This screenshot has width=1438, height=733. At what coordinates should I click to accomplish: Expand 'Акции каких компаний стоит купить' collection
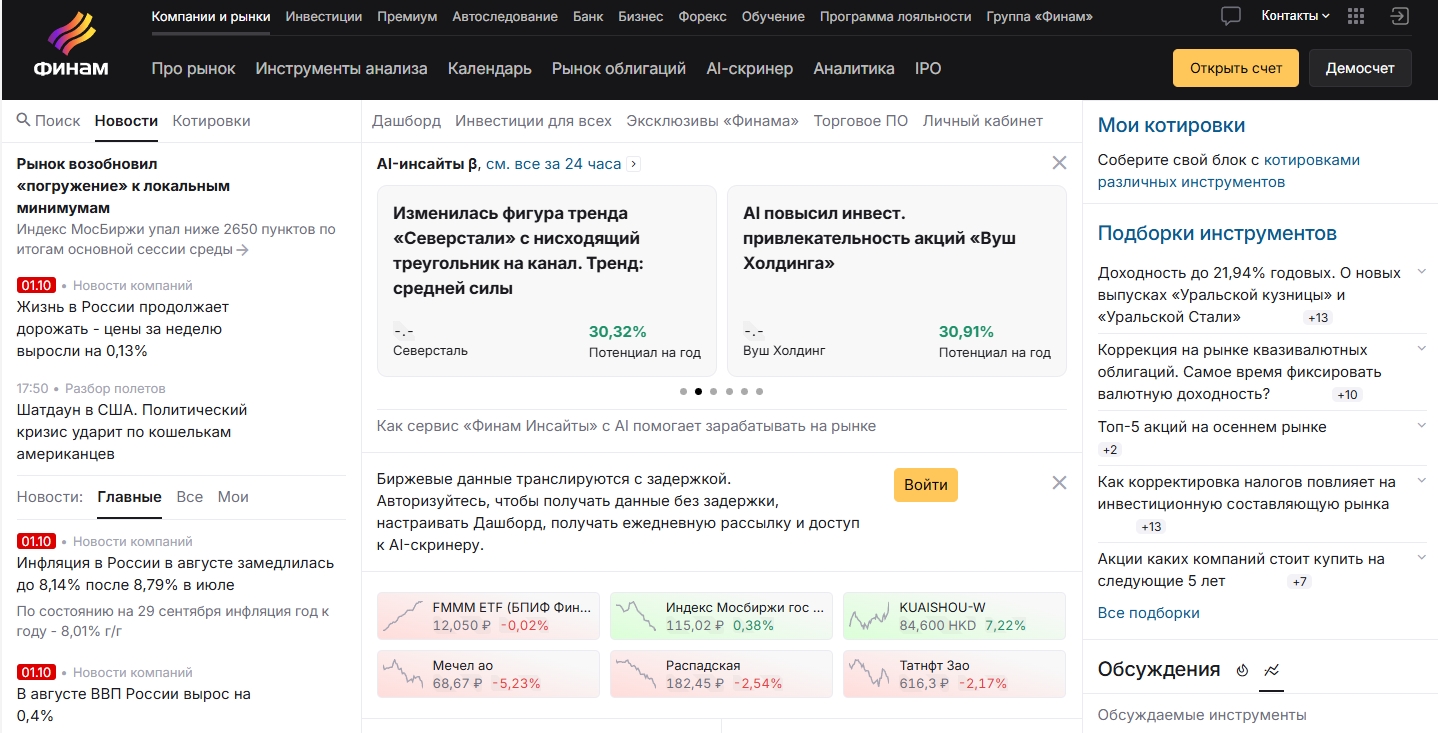pos(1421,558)
